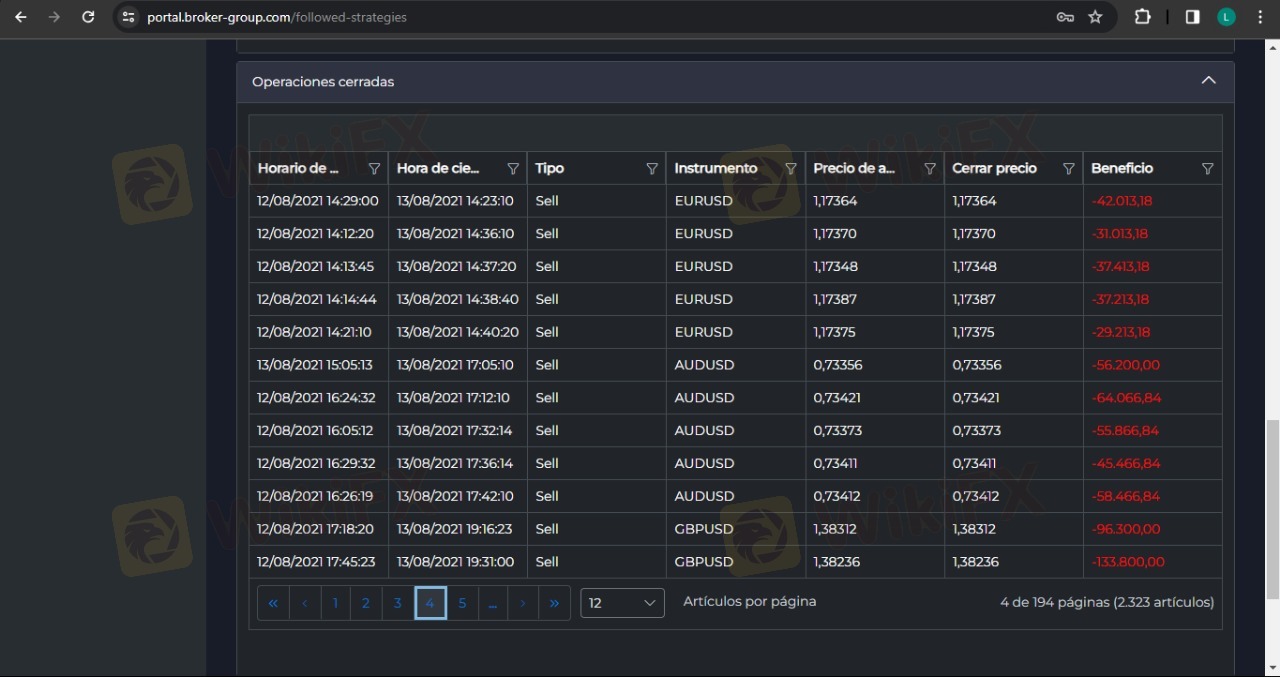The height and width of the screenshot is (677, 1280).
Task: Bookmark this page with star icon
Action: (x=1095, y=17)
